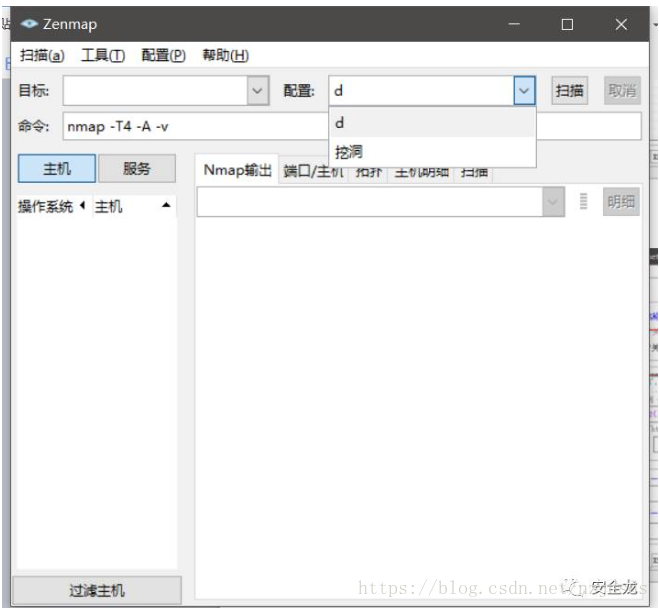Open the 工具(T) menu
This screenshot has width=659, height=608.
pos(103,55)
